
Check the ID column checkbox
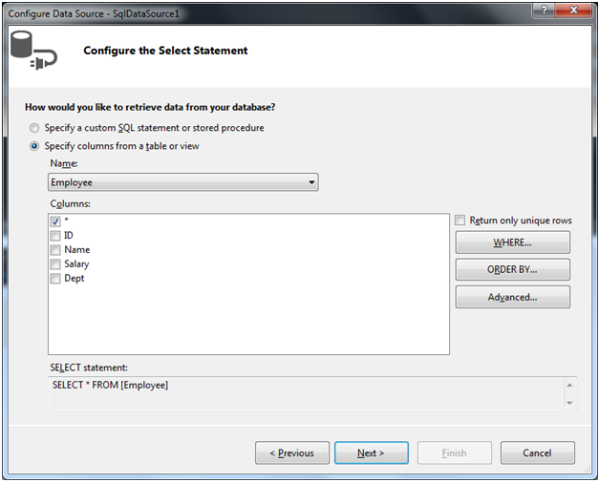[56, 235]
